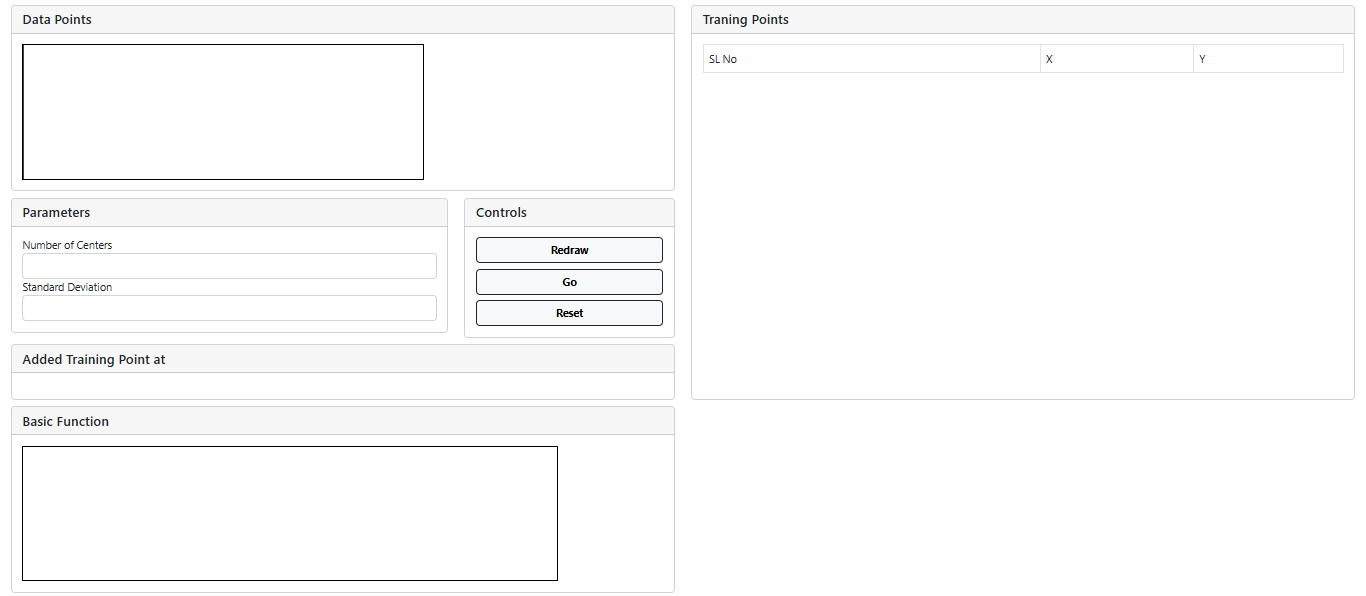Viewport: 1366px width, 596px height.
Task: Click inside the Basic Function canvas
Action: click(289, 513)
